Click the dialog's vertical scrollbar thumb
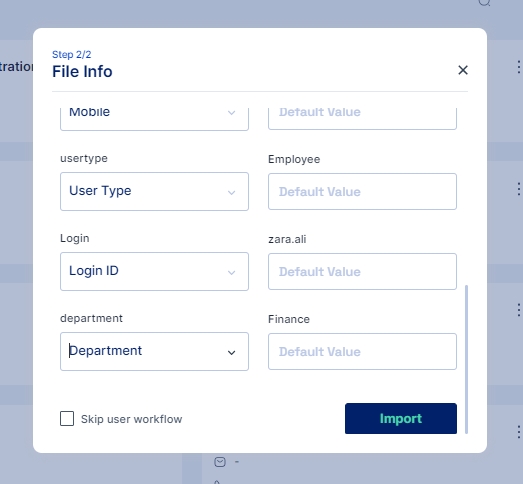 coord(466,359)
